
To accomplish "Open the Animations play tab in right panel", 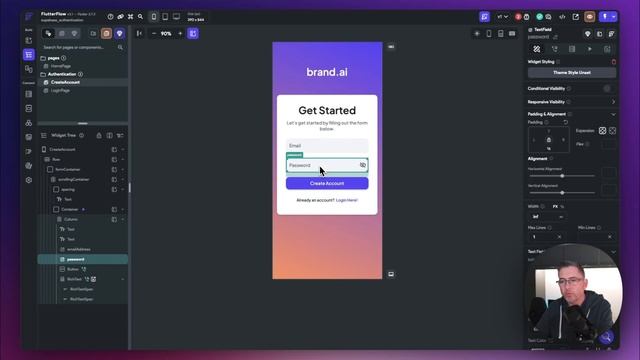I will point(590,49).
